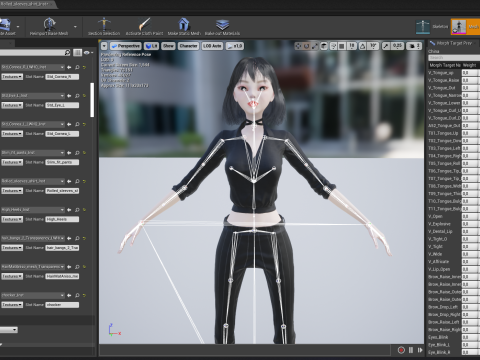Viewport: 480px width, 360px height.
Task: Open Textures dropdown for Std_Eye_L slot
Action: coord(12,105)
